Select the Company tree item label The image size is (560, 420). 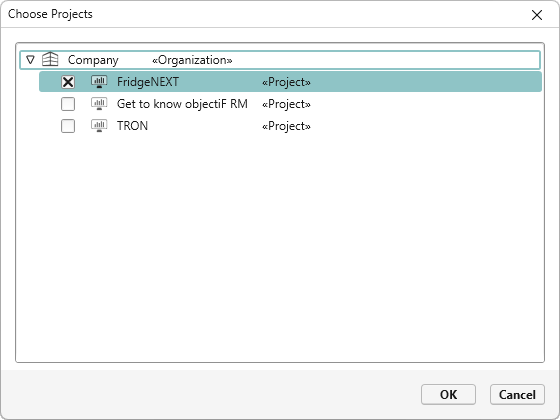point(93,60)
